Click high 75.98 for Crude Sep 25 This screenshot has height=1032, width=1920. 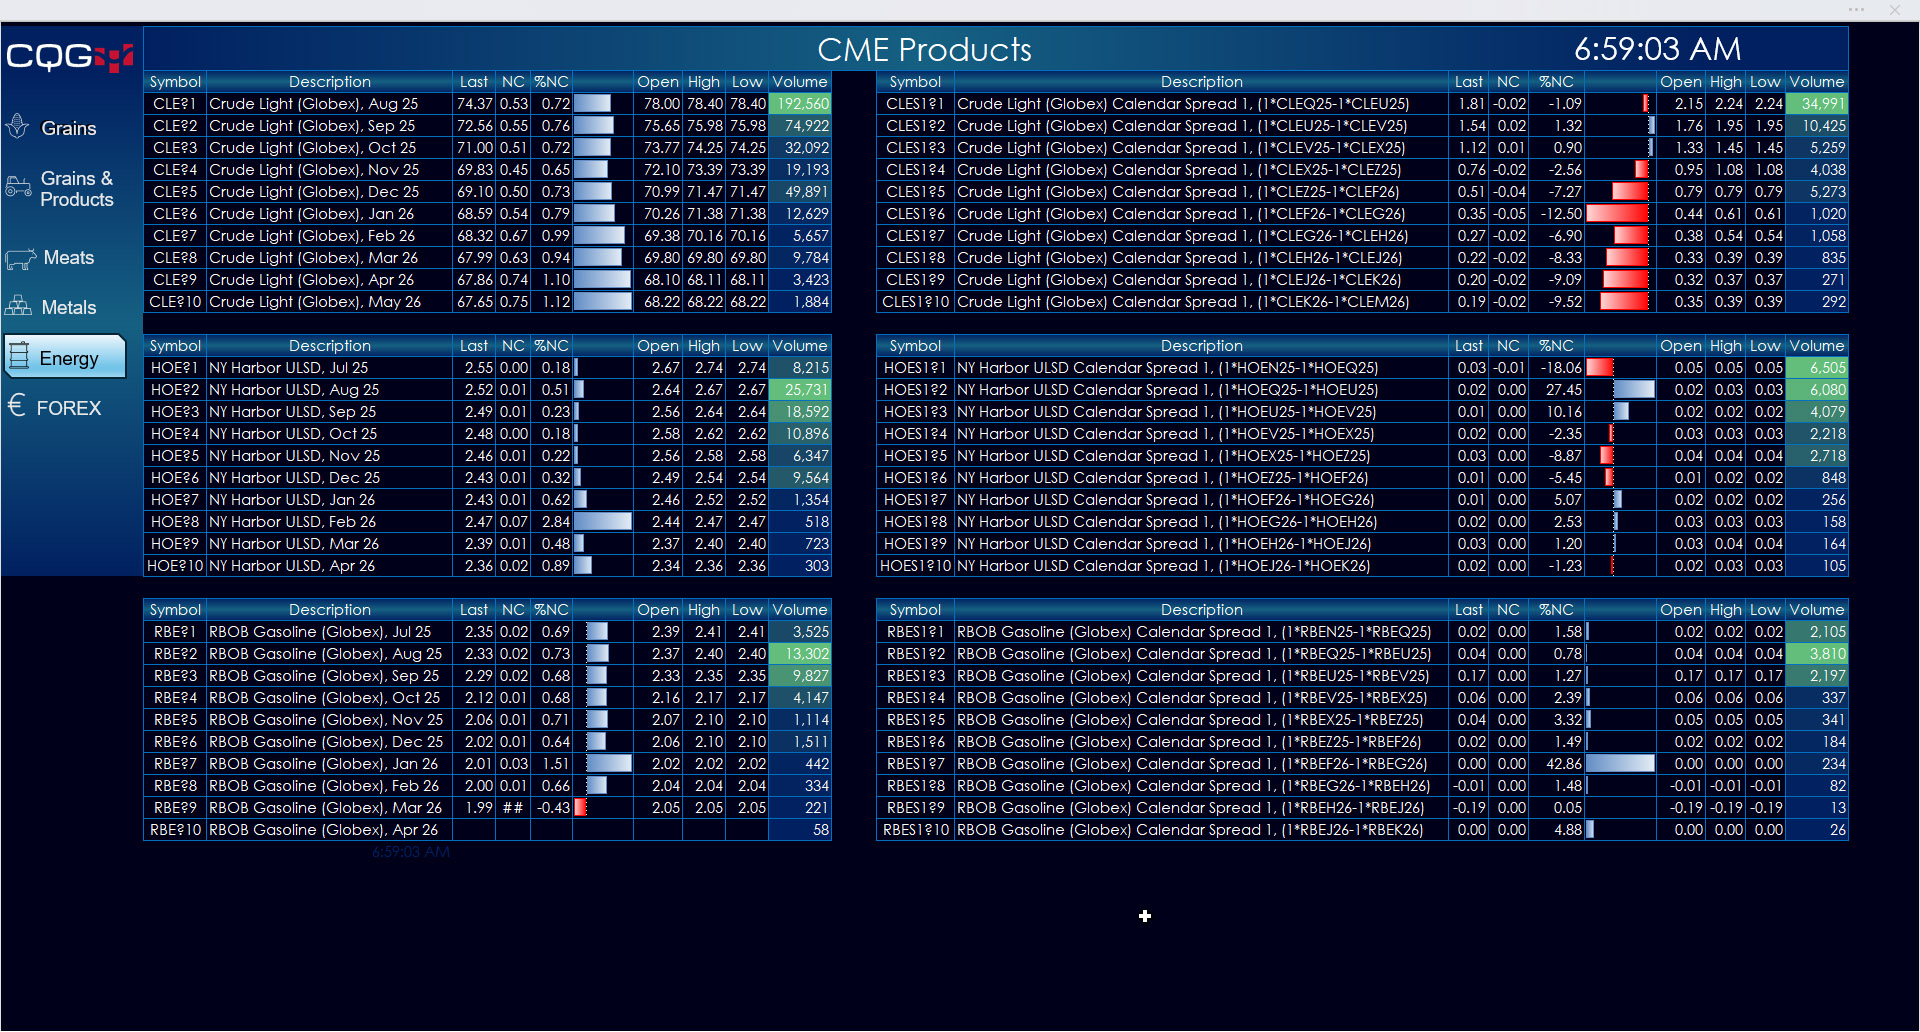704,126
